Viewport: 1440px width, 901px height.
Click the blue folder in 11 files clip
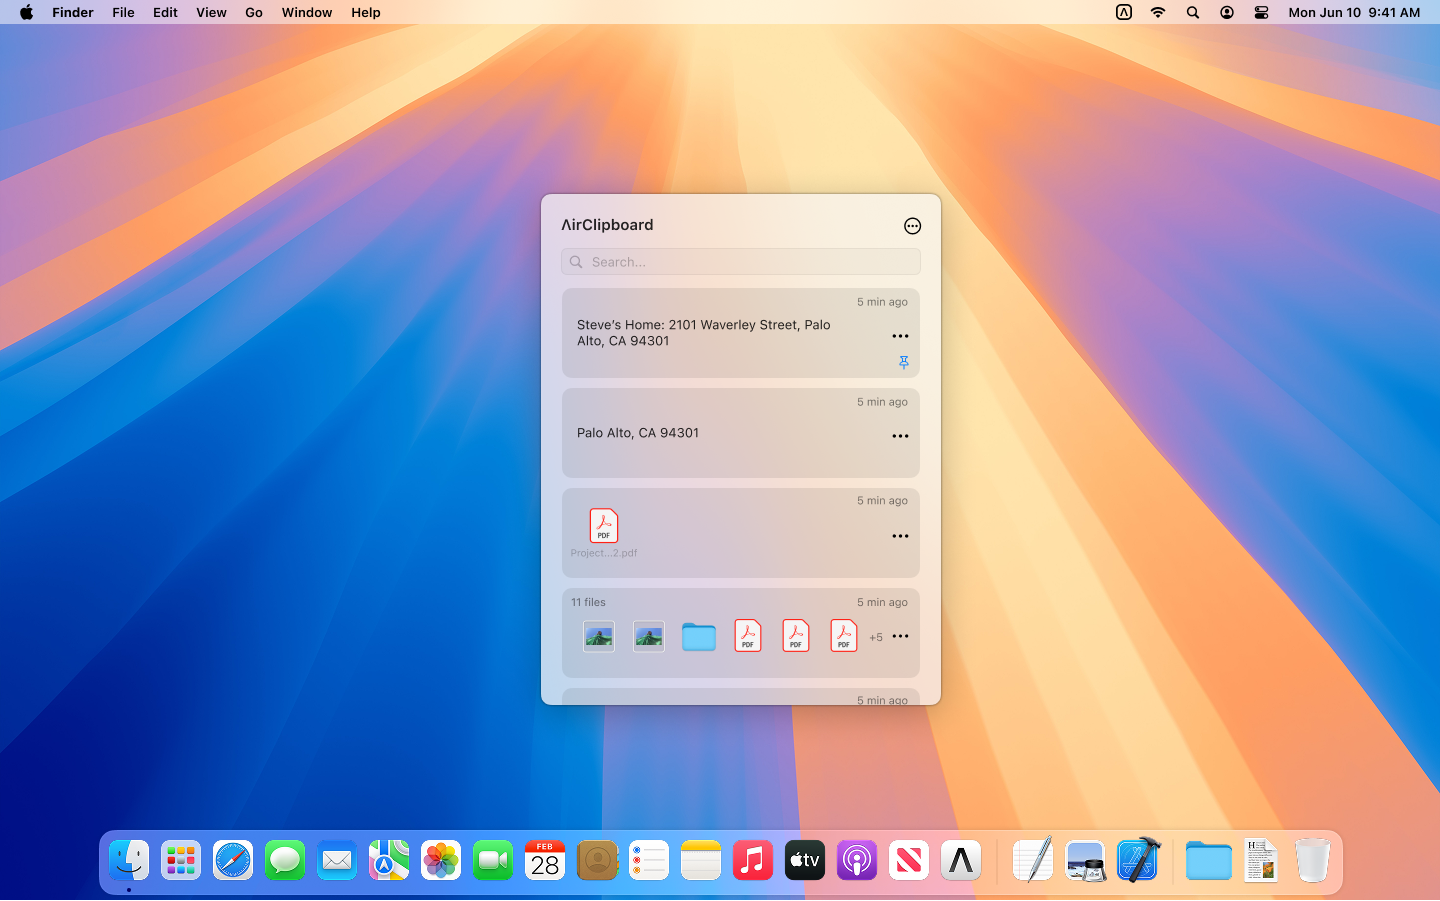click(x=699, y=636)
